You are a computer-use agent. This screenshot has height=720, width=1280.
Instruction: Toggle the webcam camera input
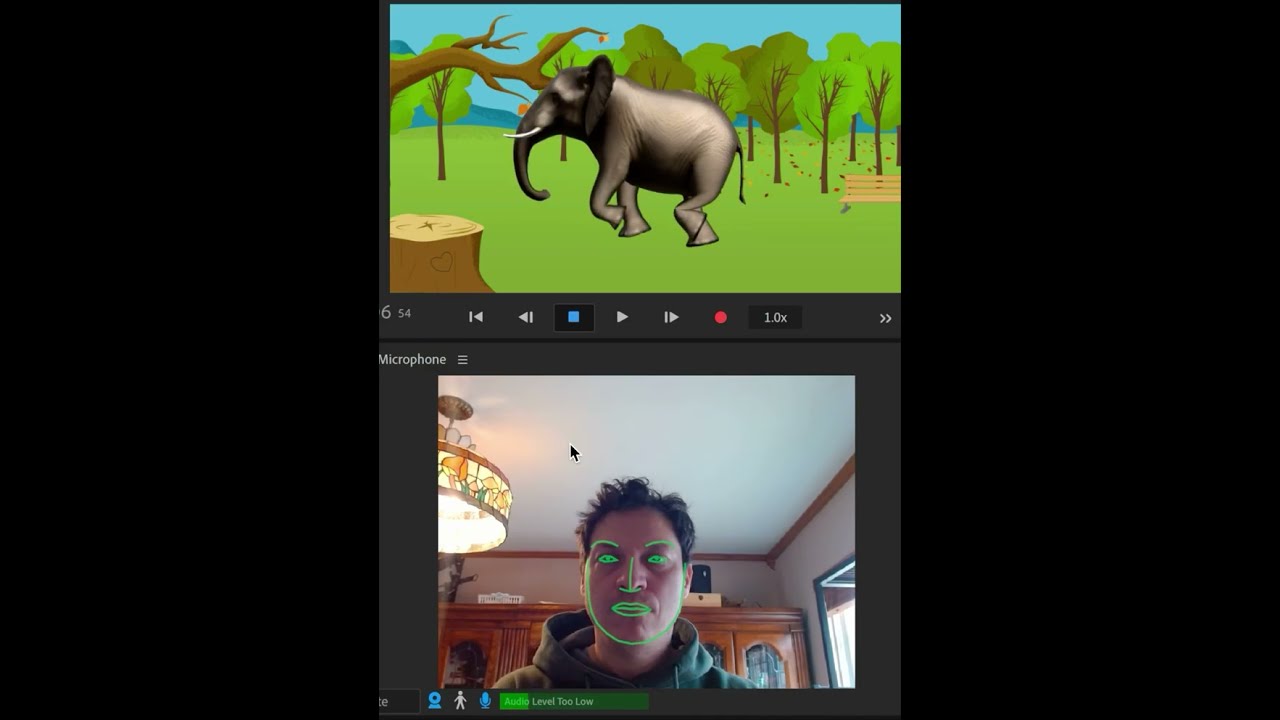tap(435, 701)
